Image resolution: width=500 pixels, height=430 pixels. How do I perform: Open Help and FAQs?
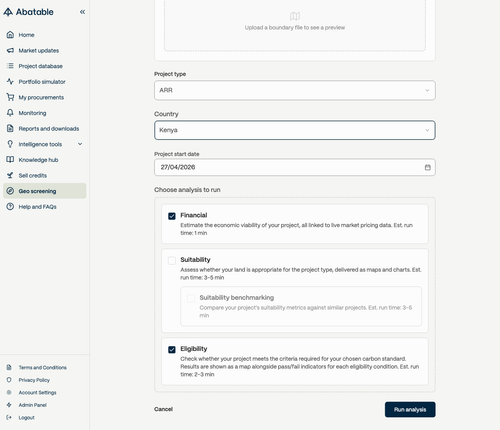[45, 207]
